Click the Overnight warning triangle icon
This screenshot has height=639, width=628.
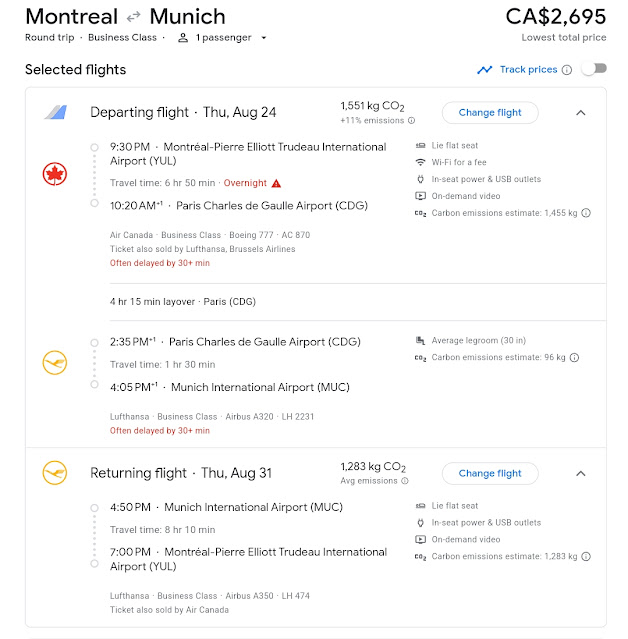277,184
